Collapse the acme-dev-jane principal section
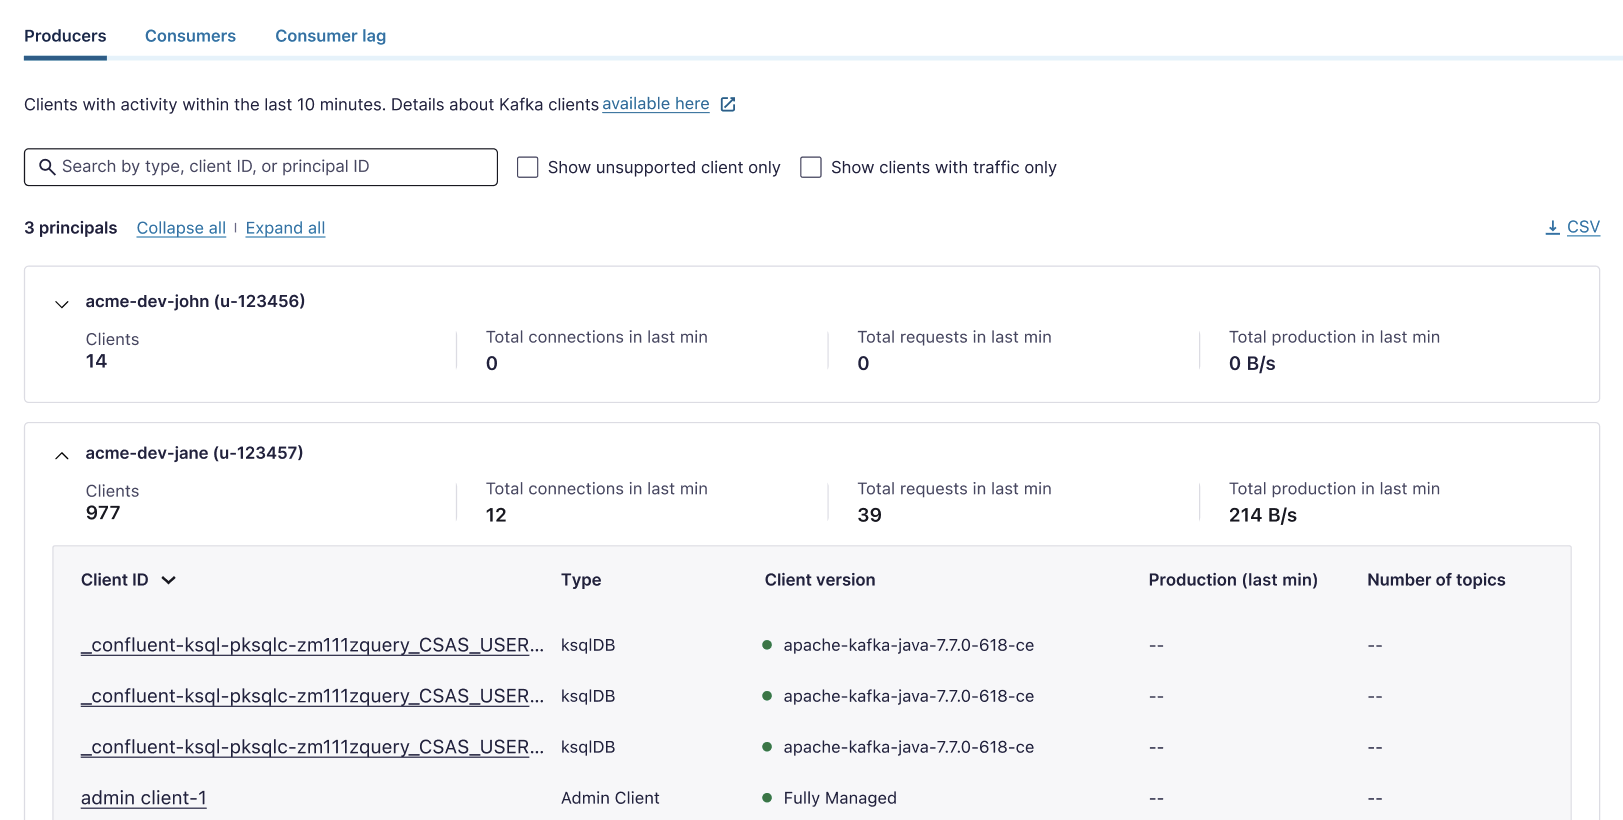The width and height of the screenshot is (1623, 820). [x=62, y=455]
